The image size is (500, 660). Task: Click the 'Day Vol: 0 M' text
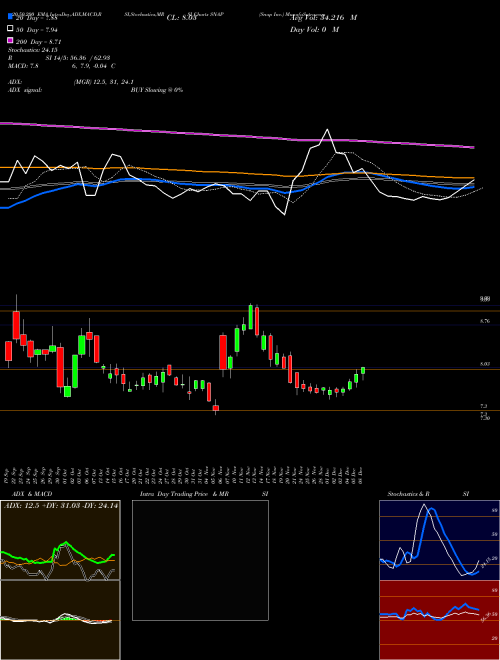pyautogui.click(x=314, y=29)
